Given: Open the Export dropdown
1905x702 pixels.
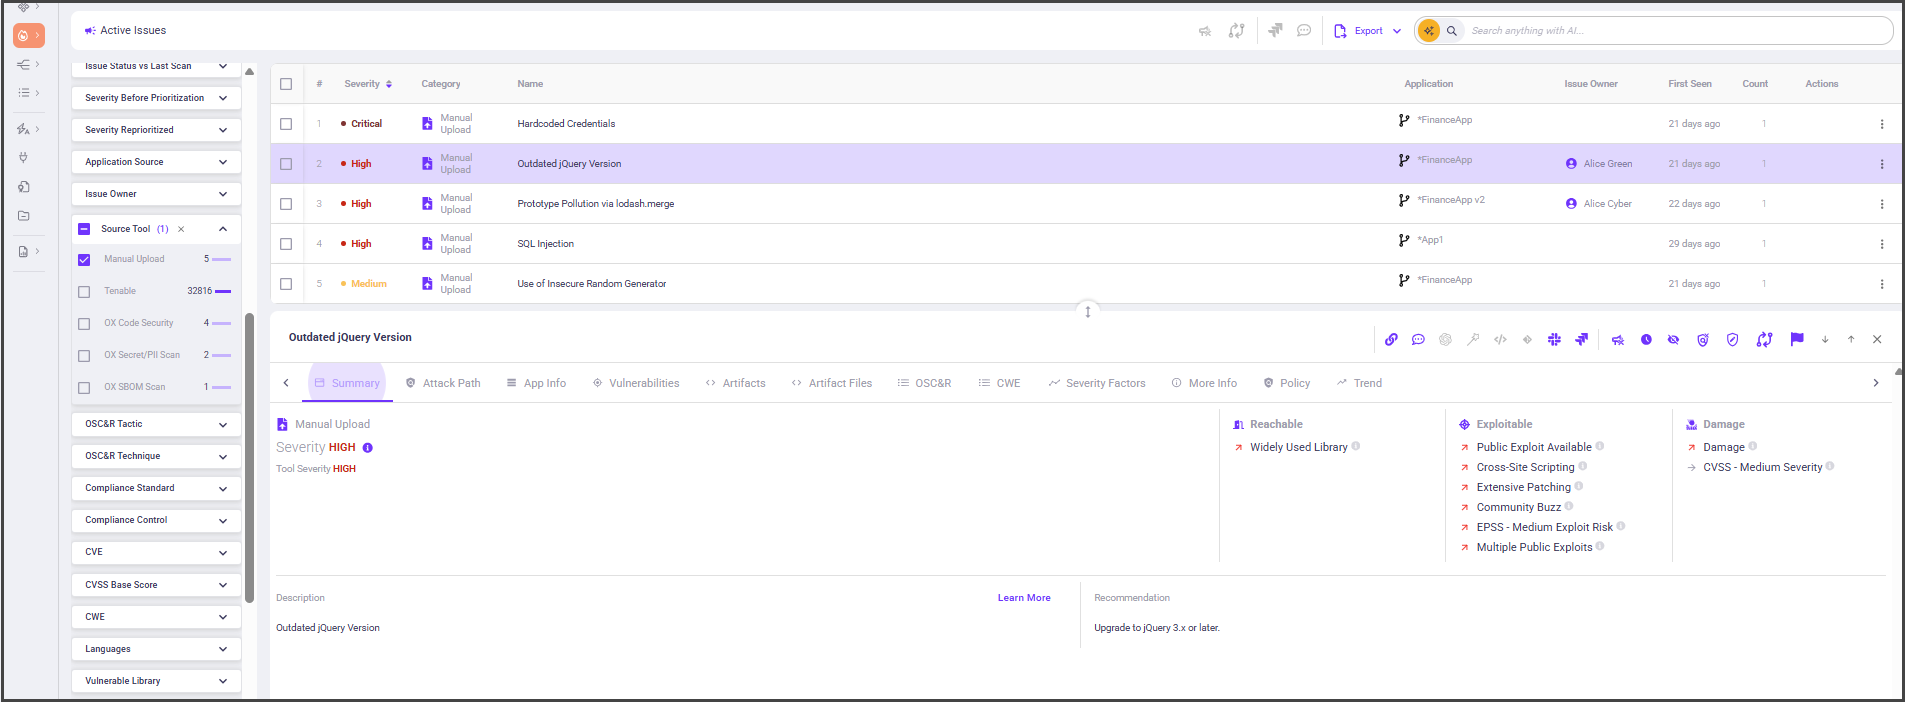Looking at the screenshot, I should point(1368,31).
